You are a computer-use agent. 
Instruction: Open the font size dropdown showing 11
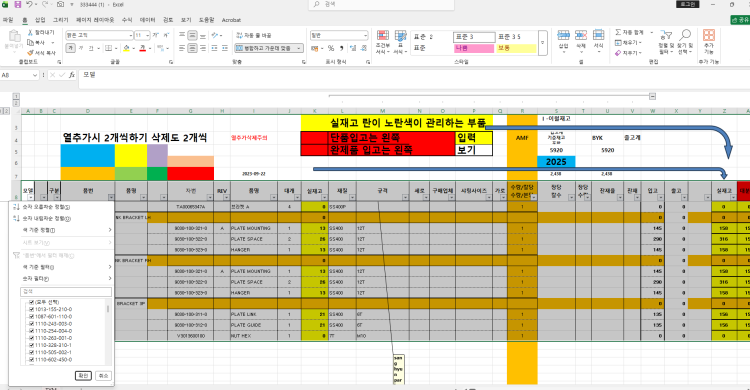(146, 35)
